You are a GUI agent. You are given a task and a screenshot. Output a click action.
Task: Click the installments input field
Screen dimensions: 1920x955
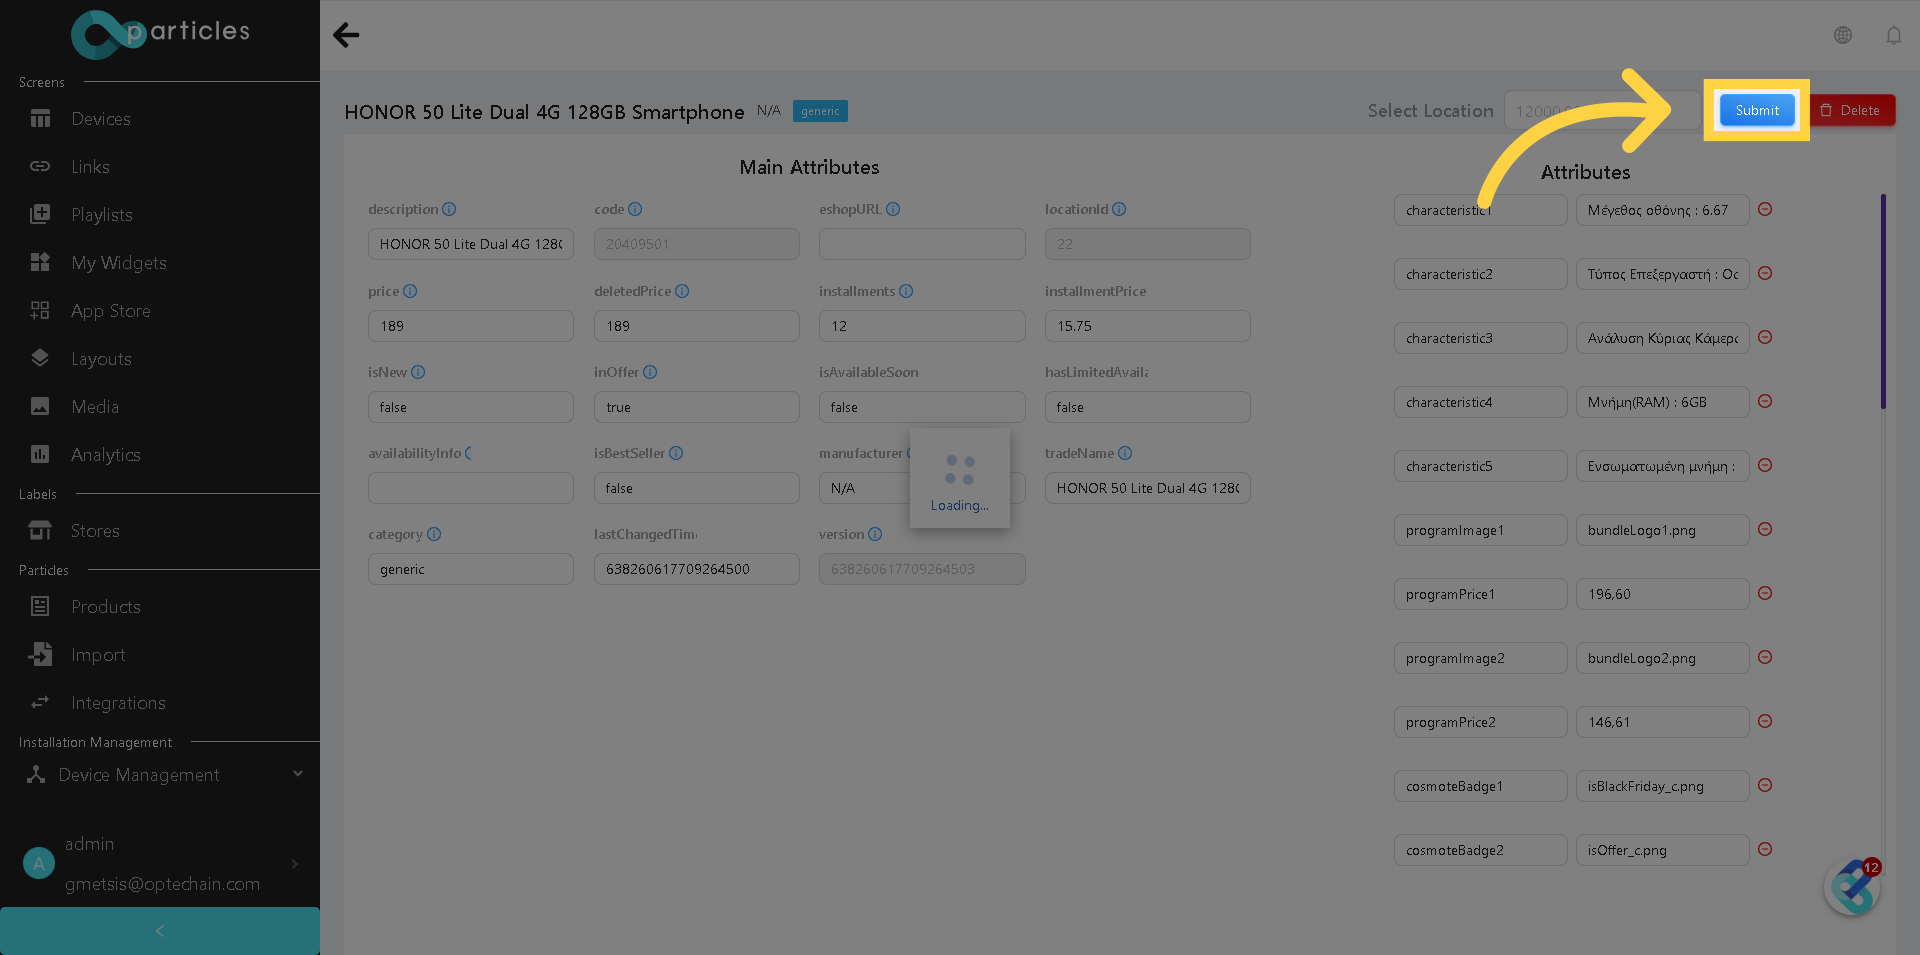922,326
